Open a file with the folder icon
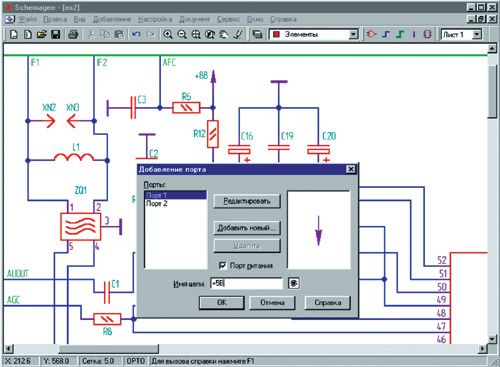500x367 pixels. pos(42,34)
